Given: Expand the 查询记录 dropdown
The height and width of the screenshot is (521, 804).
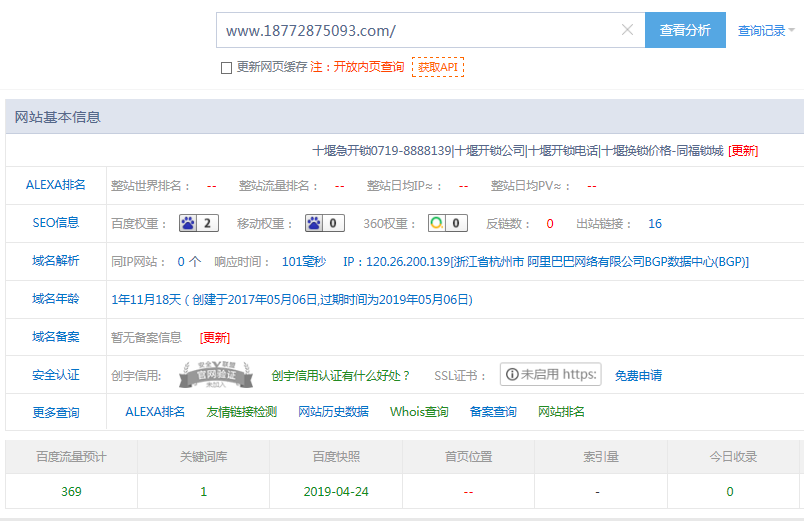Looking at the screenshot, I should click(766, 31).
